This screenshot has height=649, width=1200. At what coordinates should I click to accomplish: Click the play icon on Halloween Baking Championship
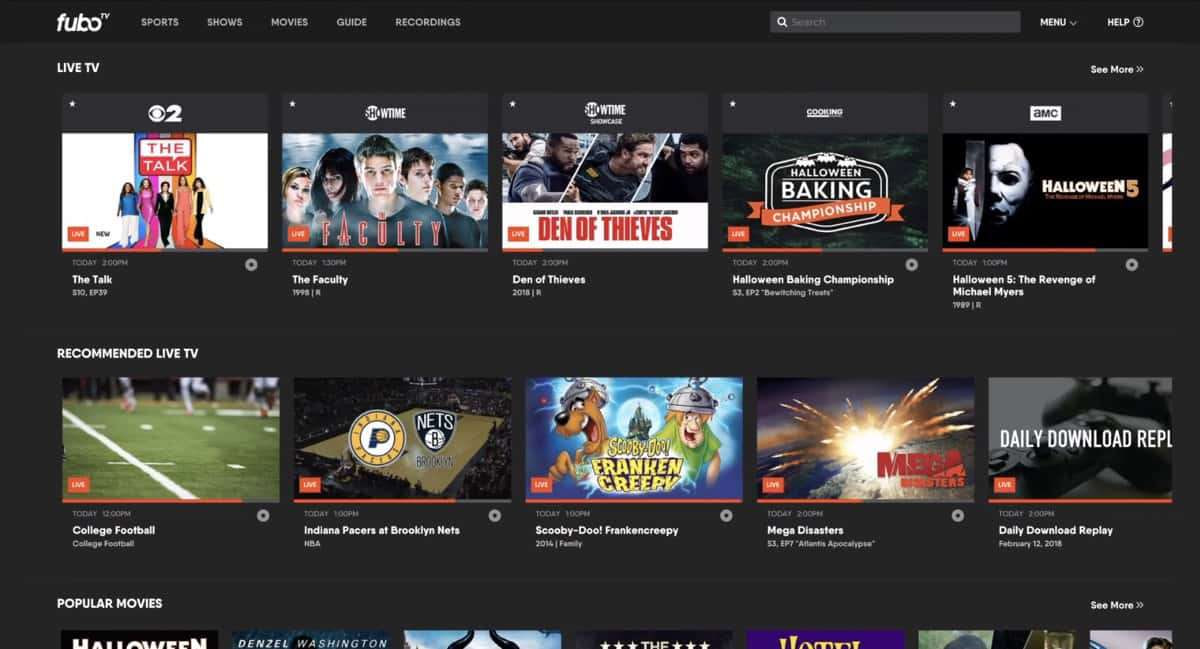click(910, 264)
